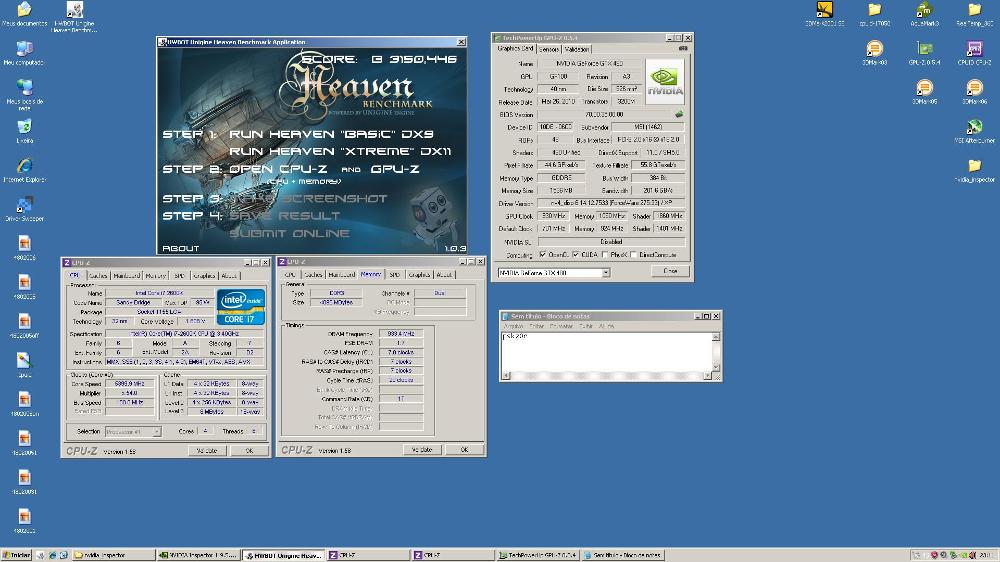Switch to Bloco de notas taskbar button

pos(623,555)
